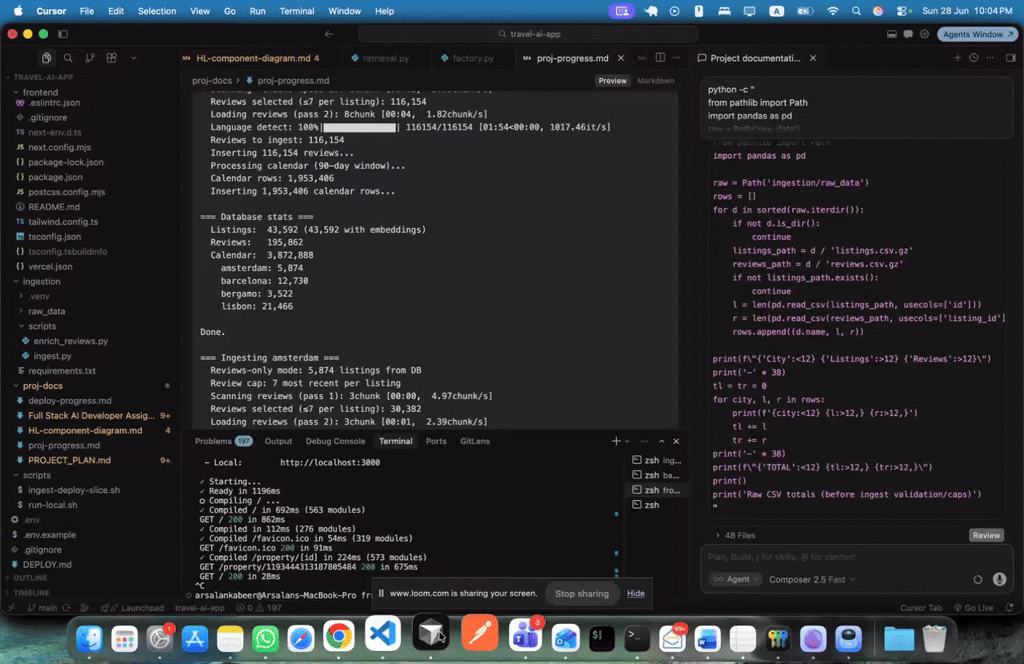Open enrich_reviews.py file
1024x664 pixels.
pyautogui.click(x=71, y=341)
